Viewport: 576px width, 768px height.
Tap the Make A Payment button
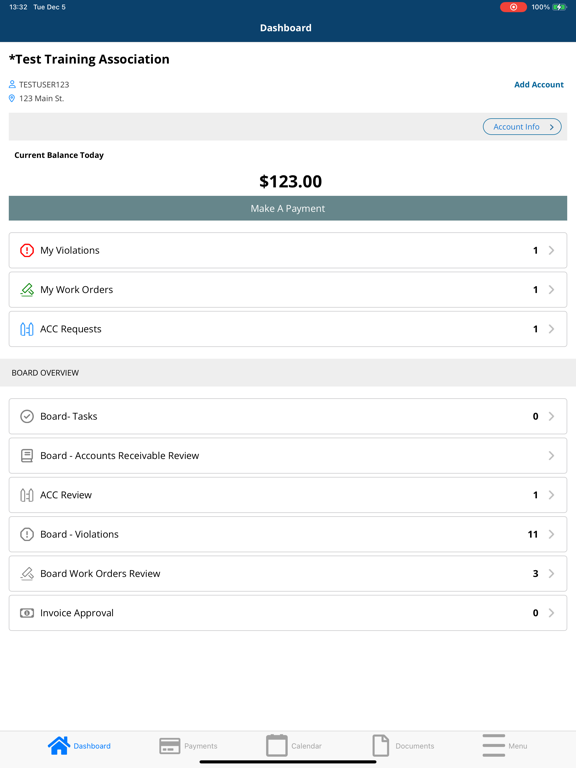pos(288,208)
